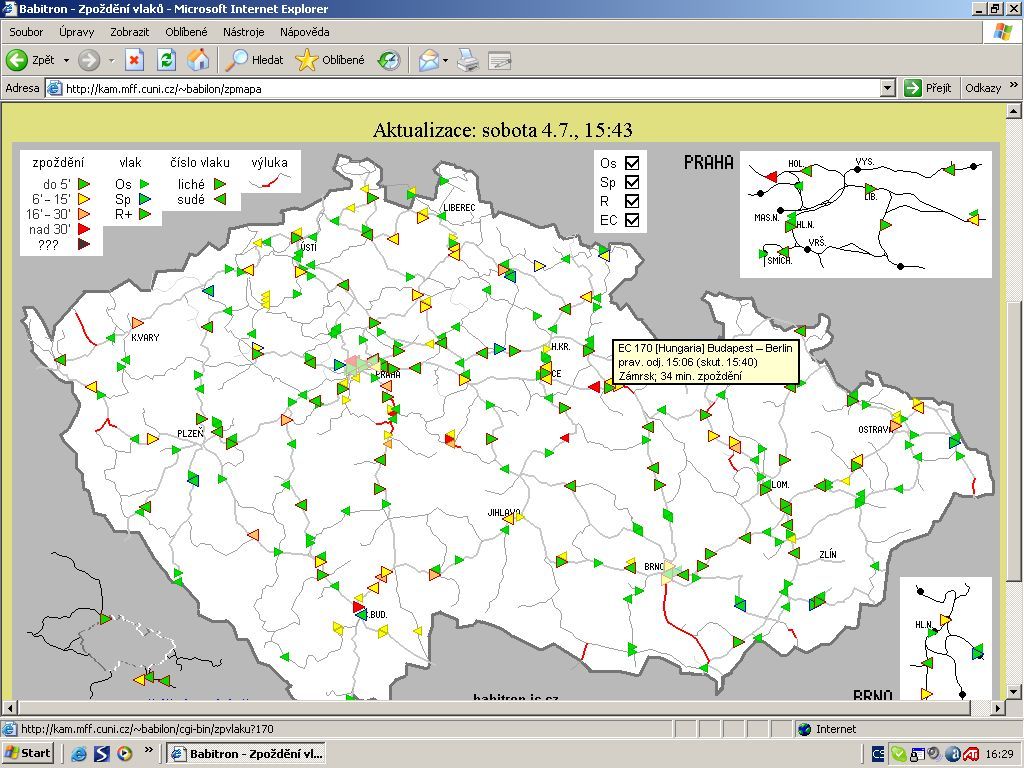Image resolution: width=1024 pixels, height=768 pixels.
Task: Toggle the Os train type checkbox
Action: point(632,163)
